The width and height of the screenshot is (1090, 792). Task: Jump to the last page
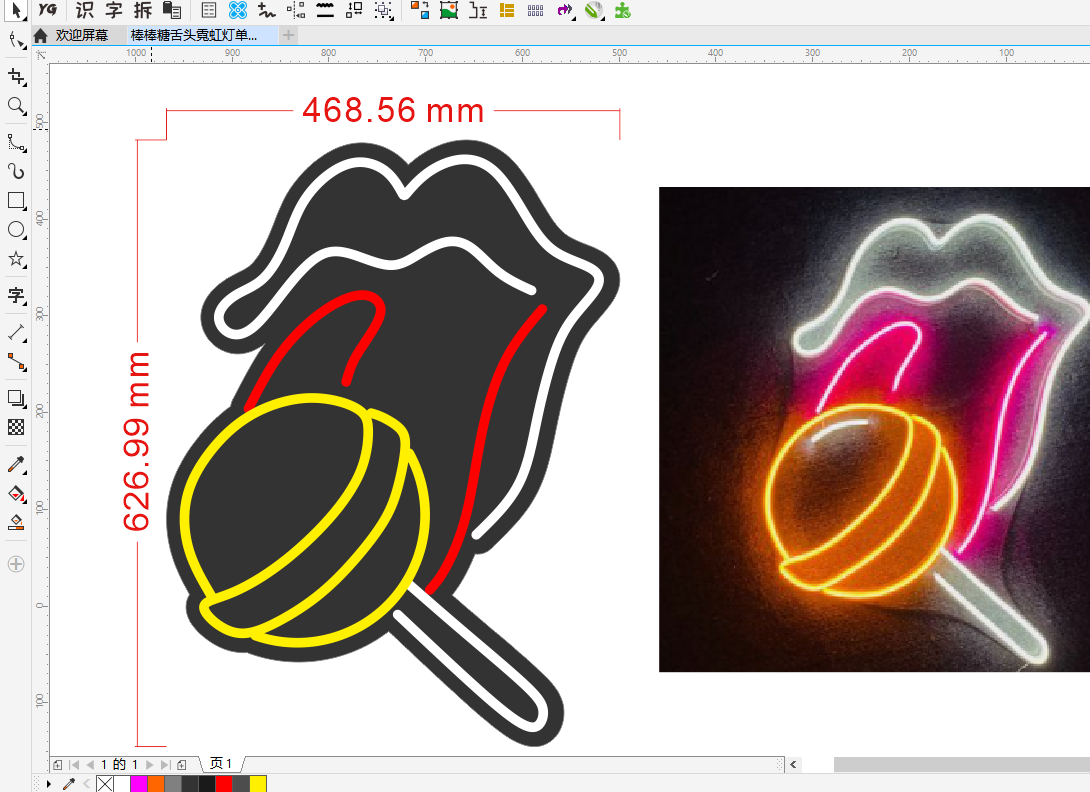tap(165, 764)
